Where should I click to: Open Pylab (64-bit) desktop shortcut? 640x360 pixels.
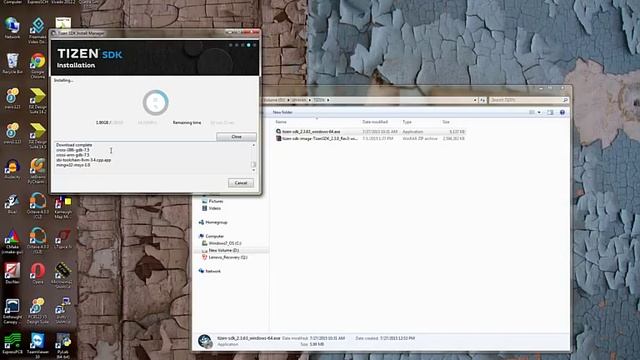pos(63,346)
